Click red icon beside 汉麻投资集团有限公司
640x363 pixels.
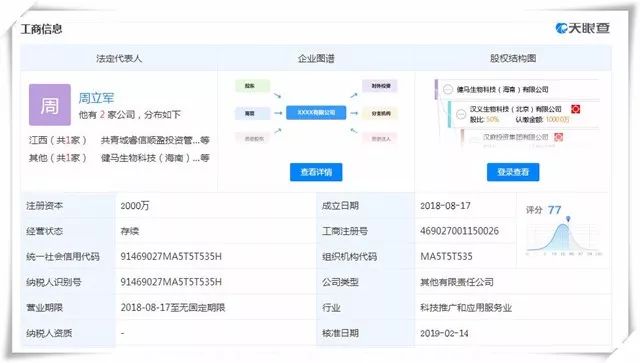[558, 137]
